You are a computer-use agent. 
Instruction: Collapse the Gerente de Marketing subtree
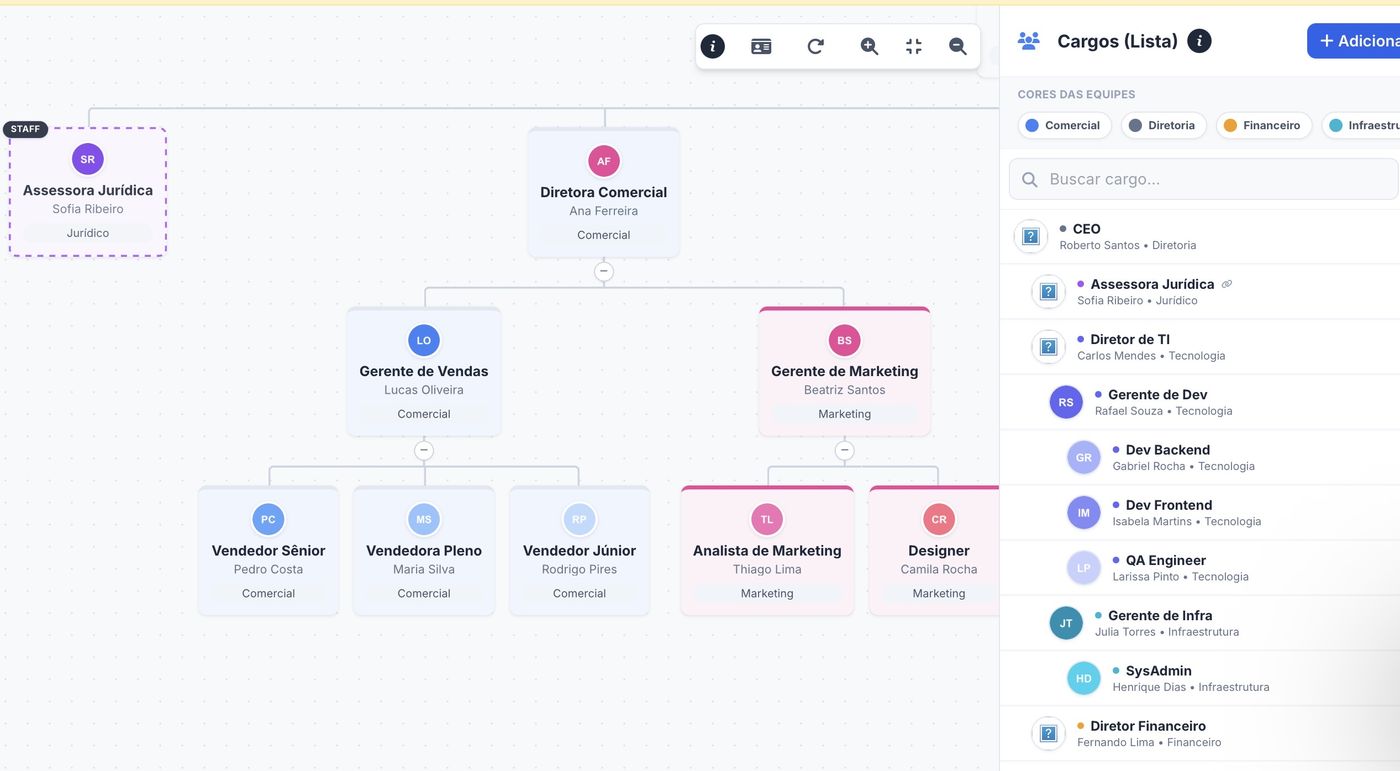click(845, 450)
